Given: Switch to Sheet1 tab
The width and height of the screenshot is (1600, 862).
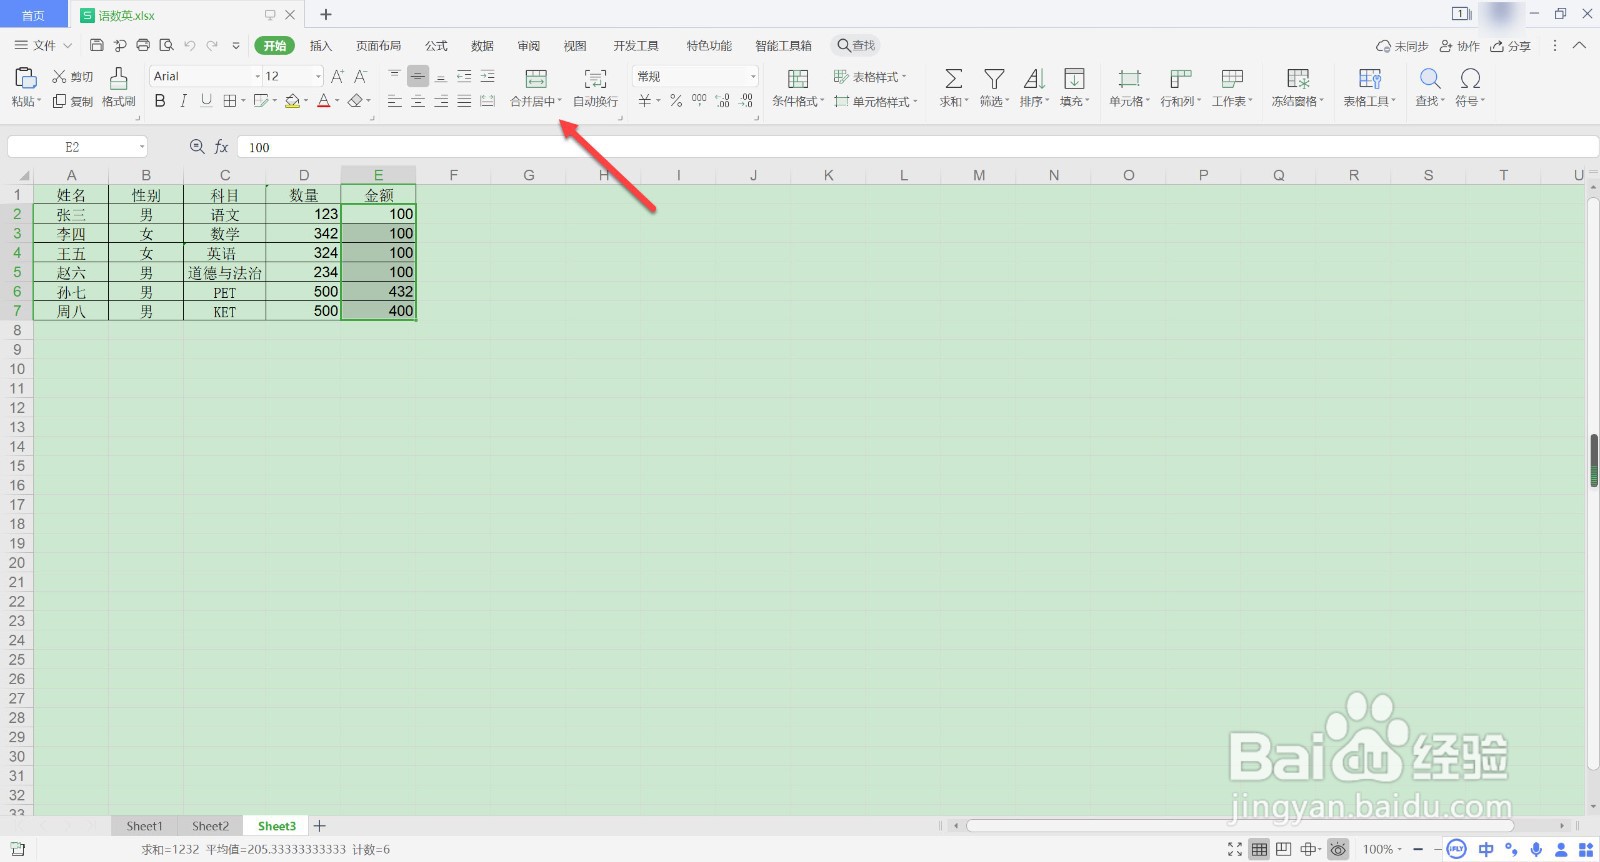Looking at the screenshot, I should tap(144, 826).
